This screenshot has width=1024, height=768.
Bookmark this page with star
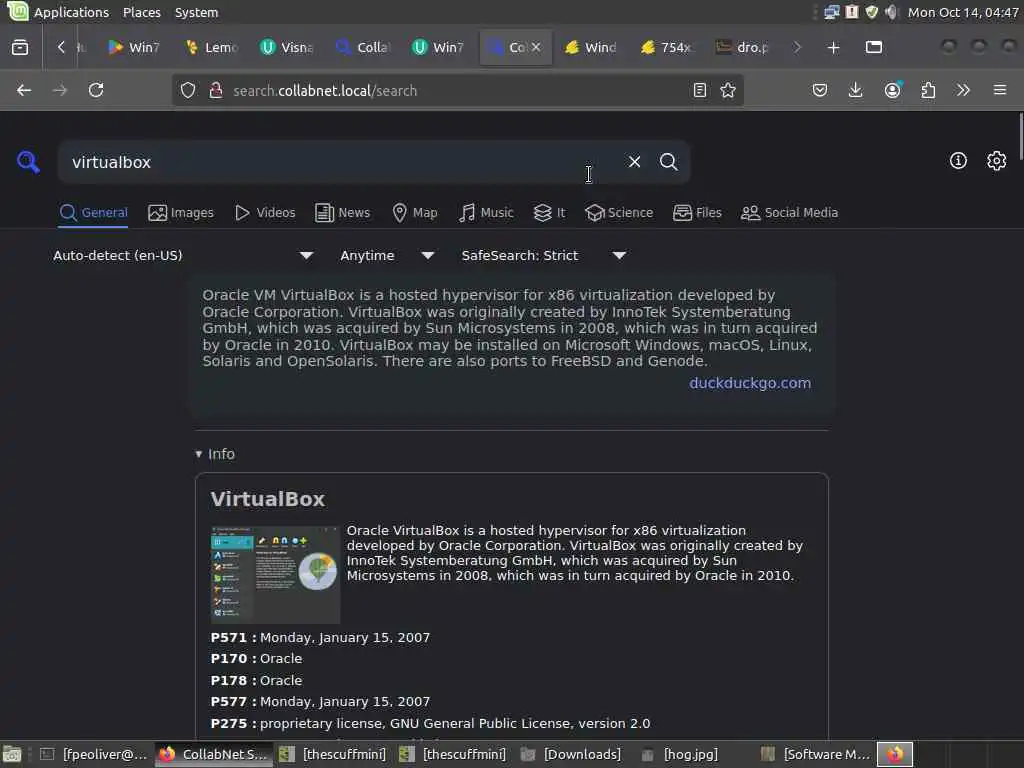728,90
